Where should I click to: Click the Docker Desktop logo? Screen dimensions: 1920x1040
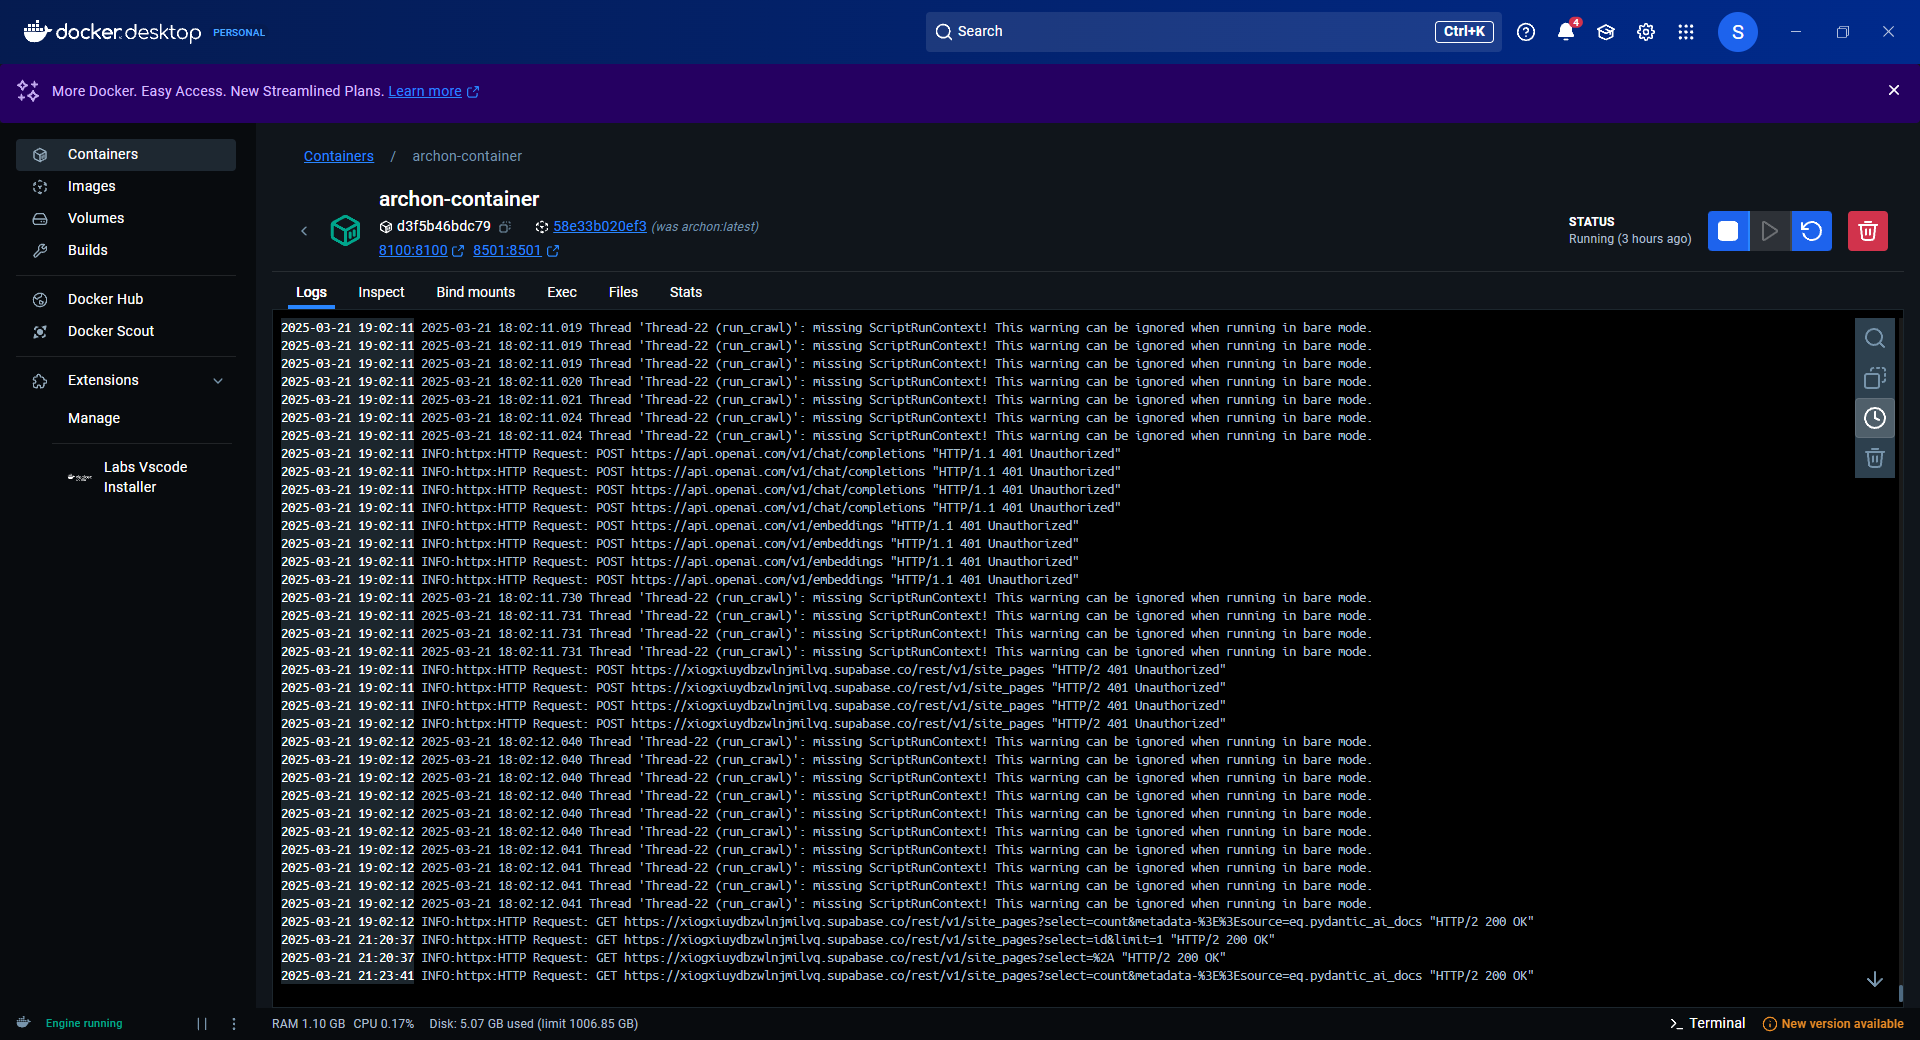(113, 32)
